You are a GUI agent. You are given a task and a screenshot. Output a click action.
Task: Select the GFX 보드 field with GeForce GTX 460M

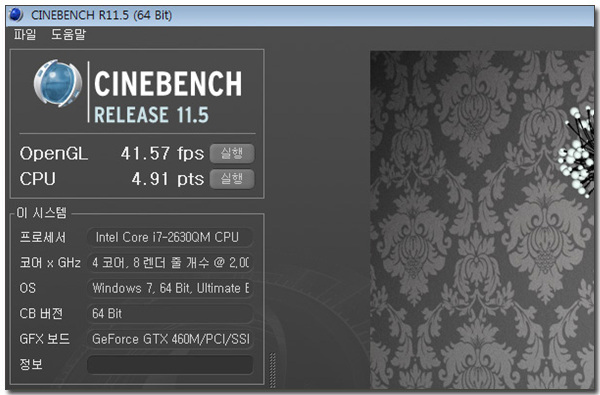click(x=170, y=339)
